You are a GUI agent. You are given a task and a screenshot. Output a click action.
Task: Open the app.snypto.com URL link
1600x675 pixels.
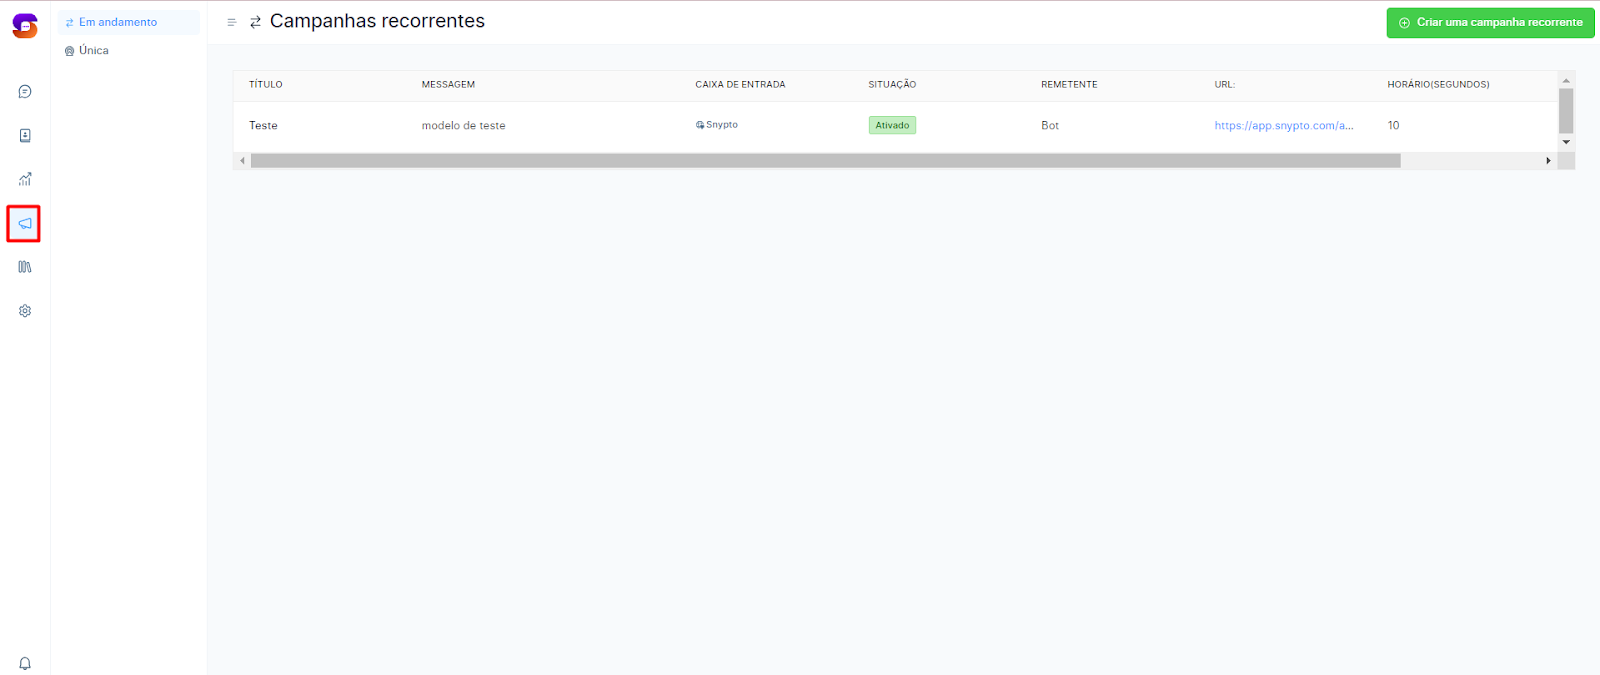tap(1284, 125)
